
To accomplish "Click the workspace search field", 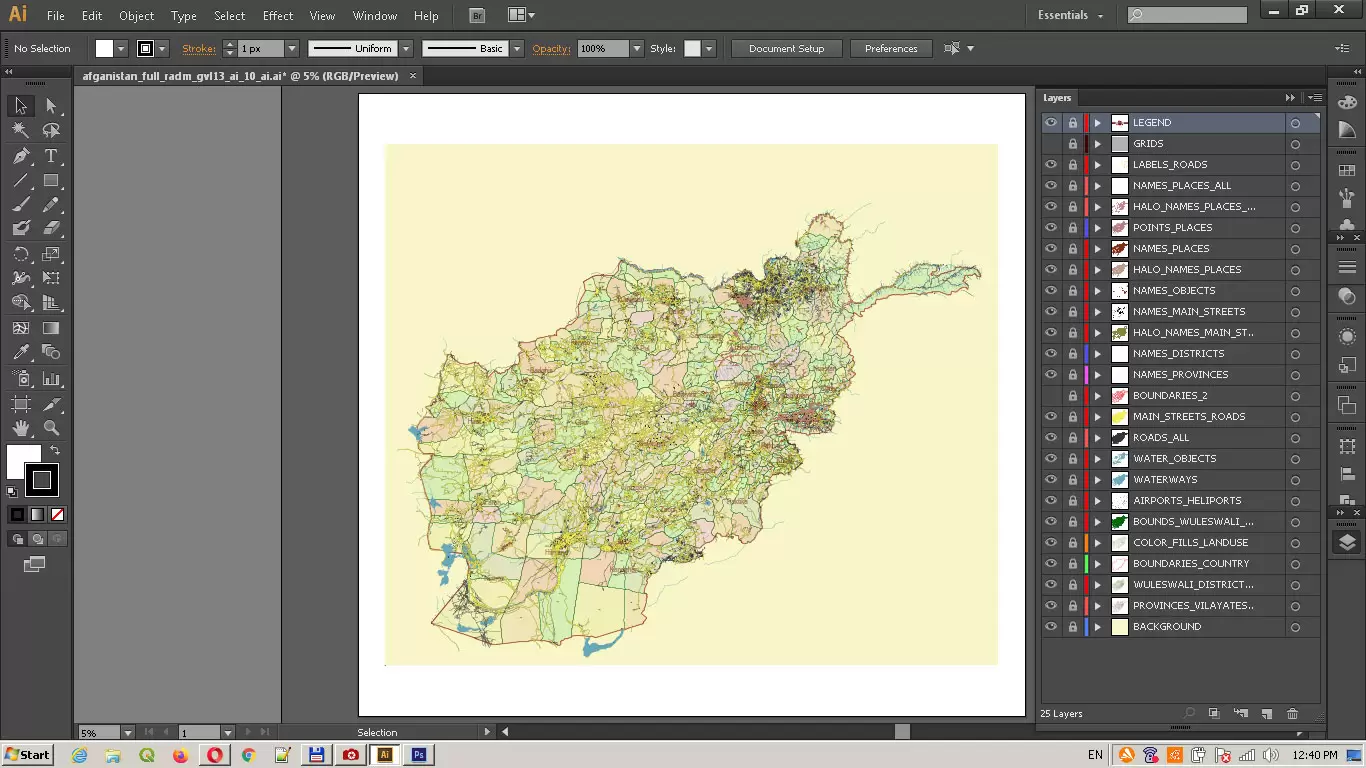I will (x=1187, y=15).
